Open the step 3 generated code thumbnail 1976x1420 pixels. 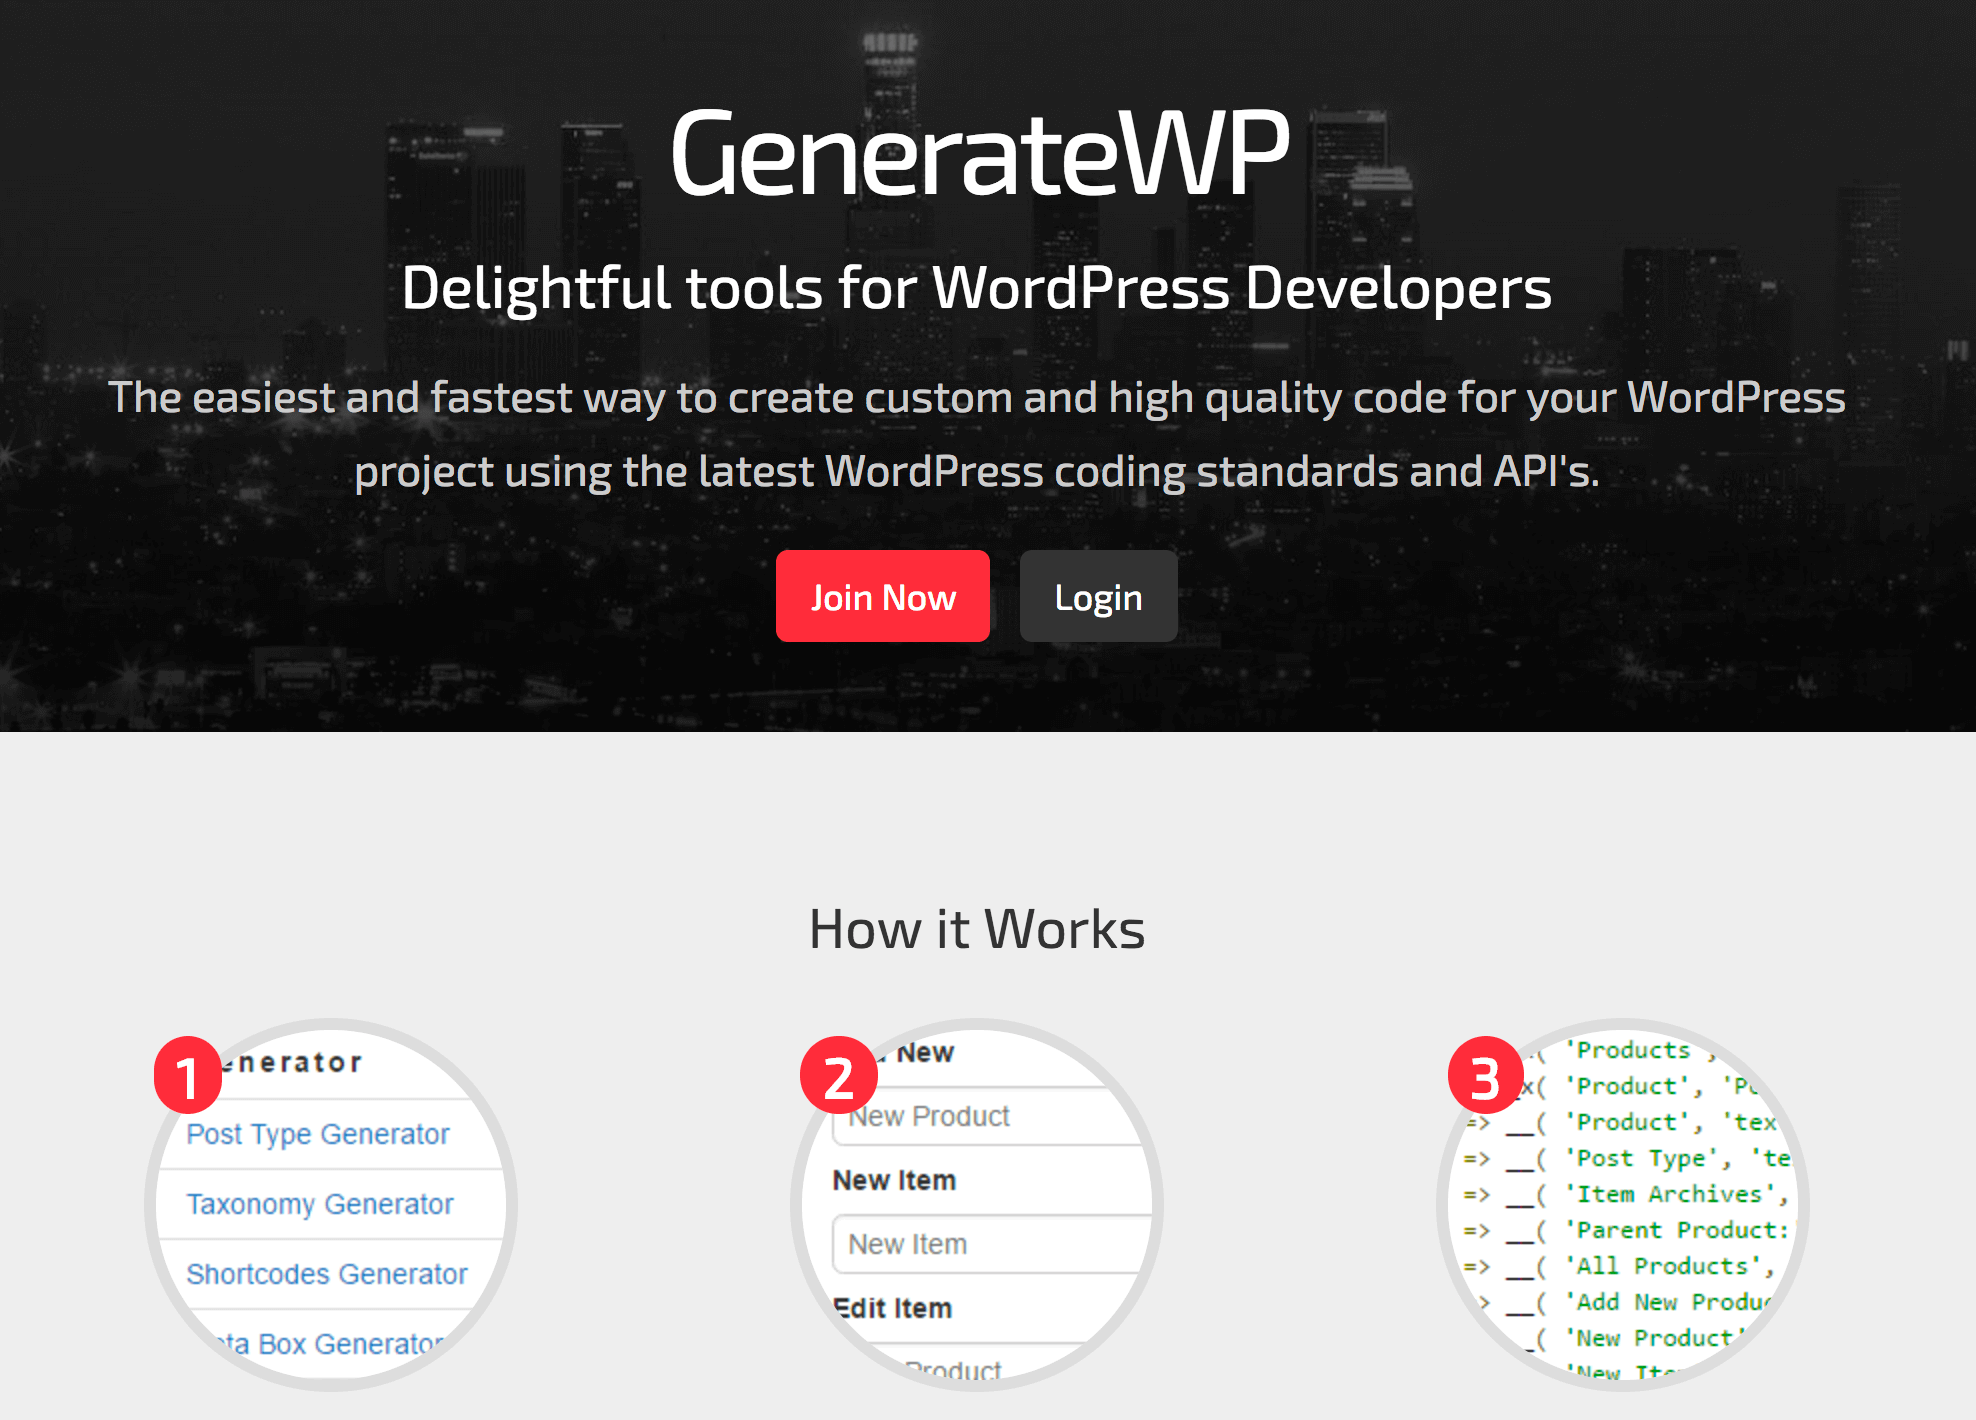1623,1204
